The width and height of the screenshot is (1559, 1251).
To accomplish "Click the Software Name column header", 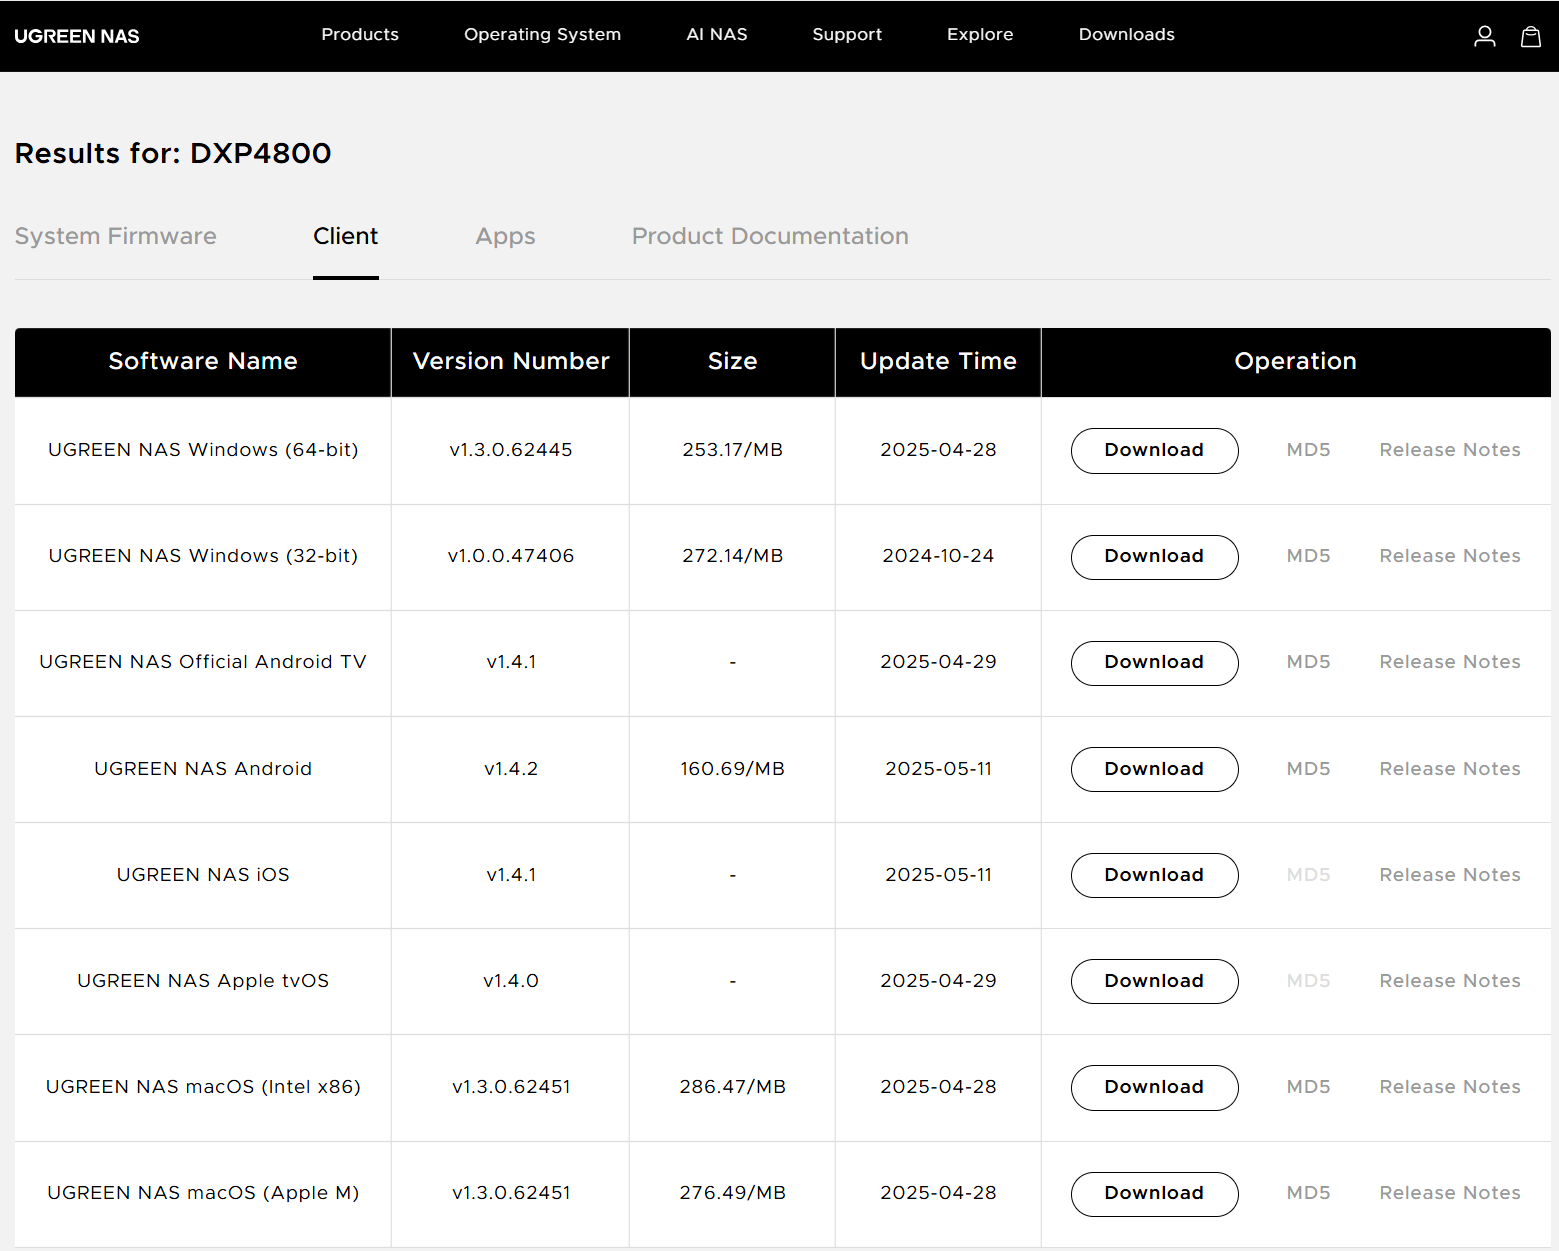I will 203,361.
